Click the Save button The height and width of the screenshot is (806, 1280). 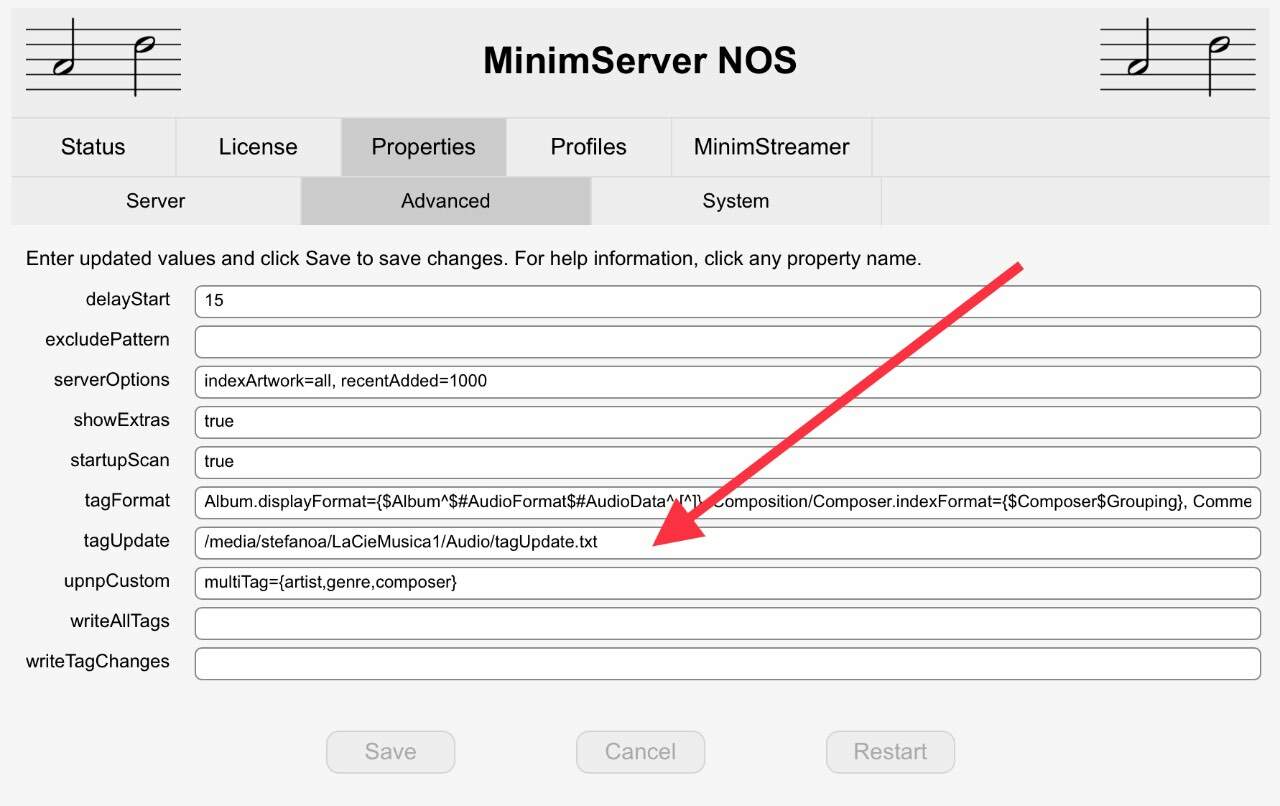[390, 752]
